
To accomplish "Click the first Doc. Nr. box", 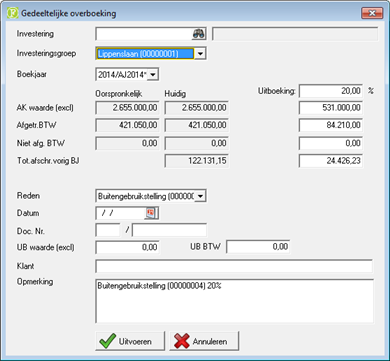I will [108, 230].
